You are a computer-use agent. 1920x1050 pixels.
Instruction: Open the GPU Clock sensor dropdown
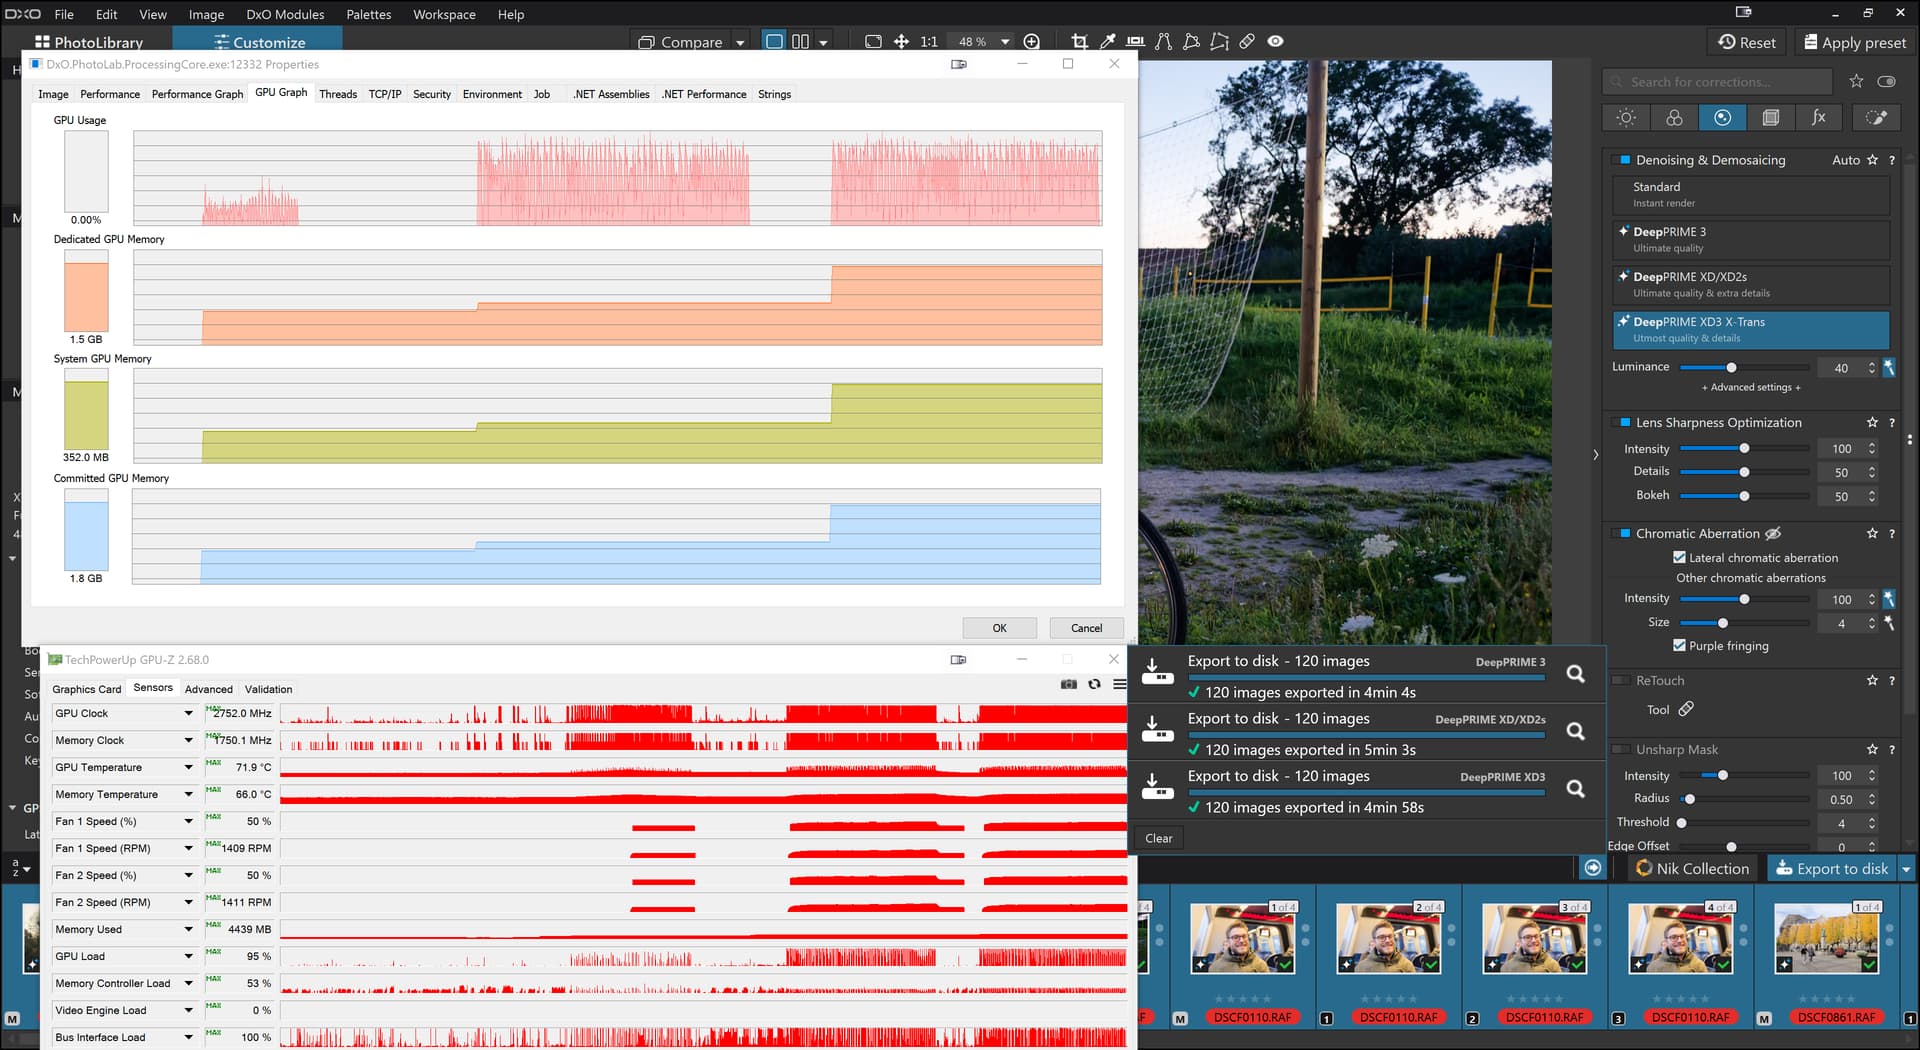pyautogui.click(x=188, y=714)
